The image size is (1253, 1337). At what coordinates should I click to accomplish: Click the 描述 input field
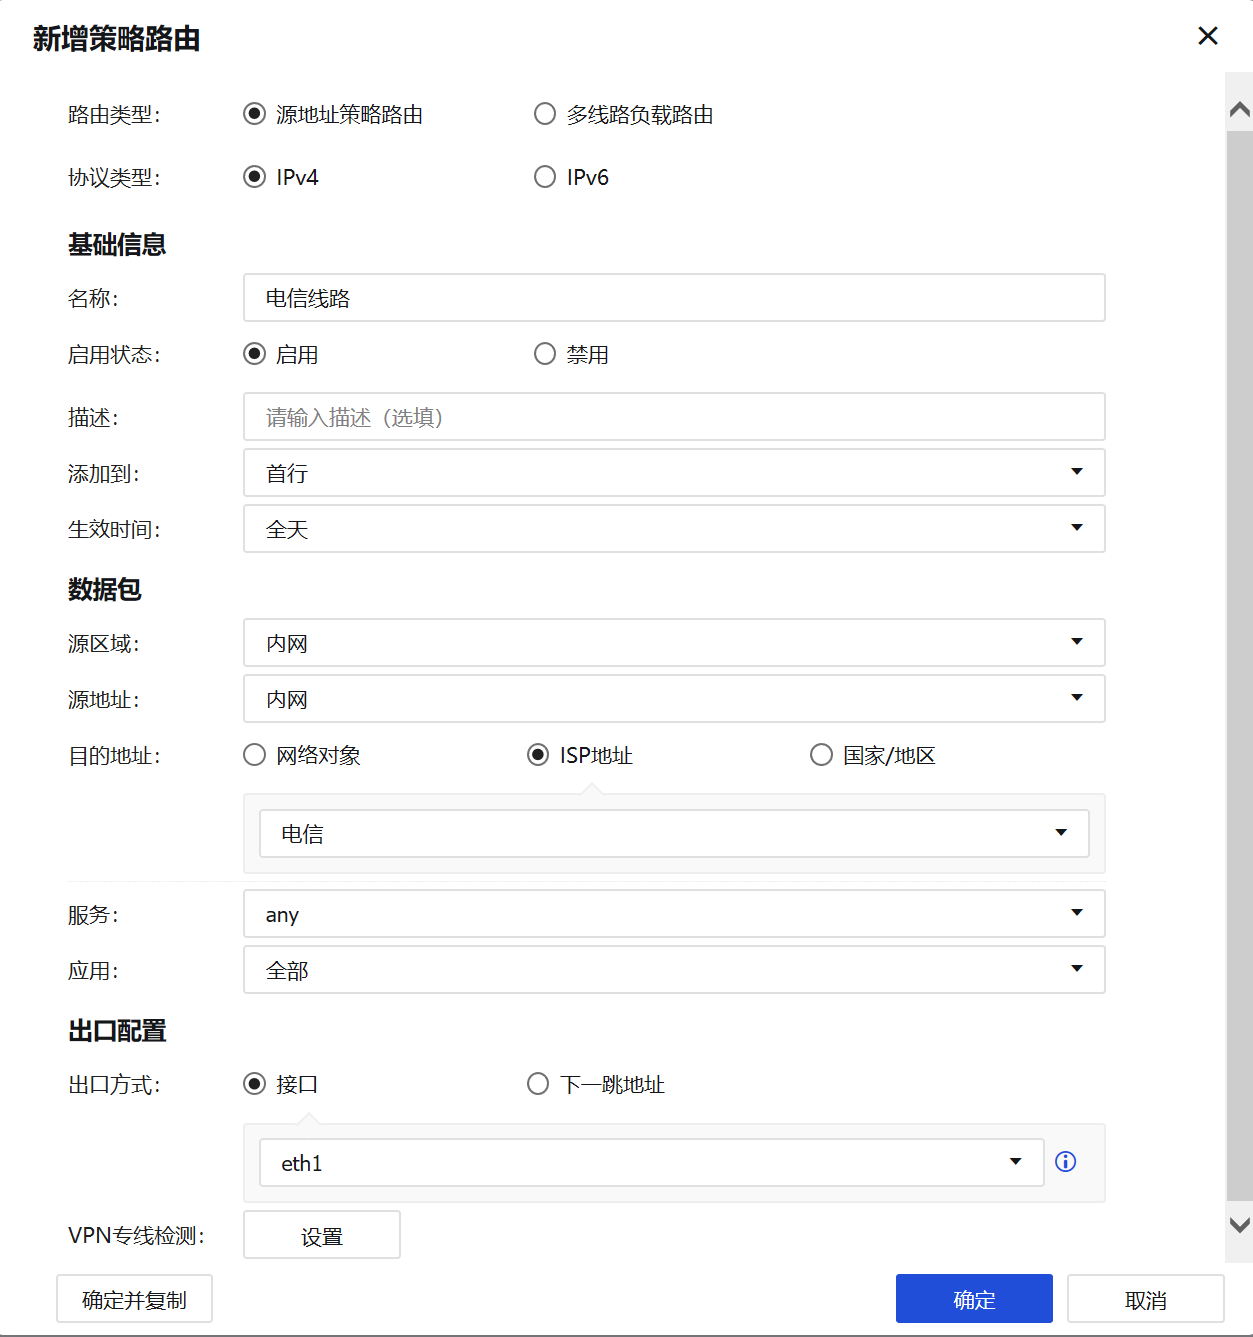[x=673, y=417]
